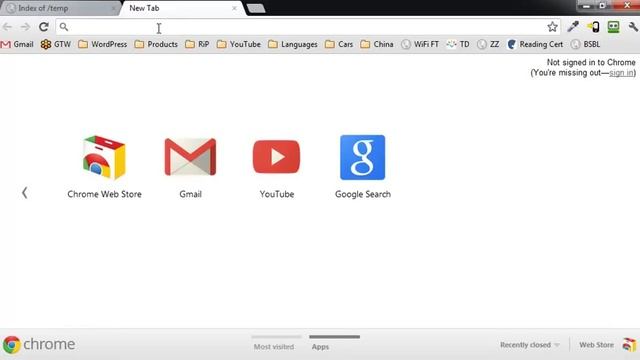Image resolution: width=640 pixels, height=360 pixels.
Task: Expand the RiP bookmarks folder
Action: point(197,44)
